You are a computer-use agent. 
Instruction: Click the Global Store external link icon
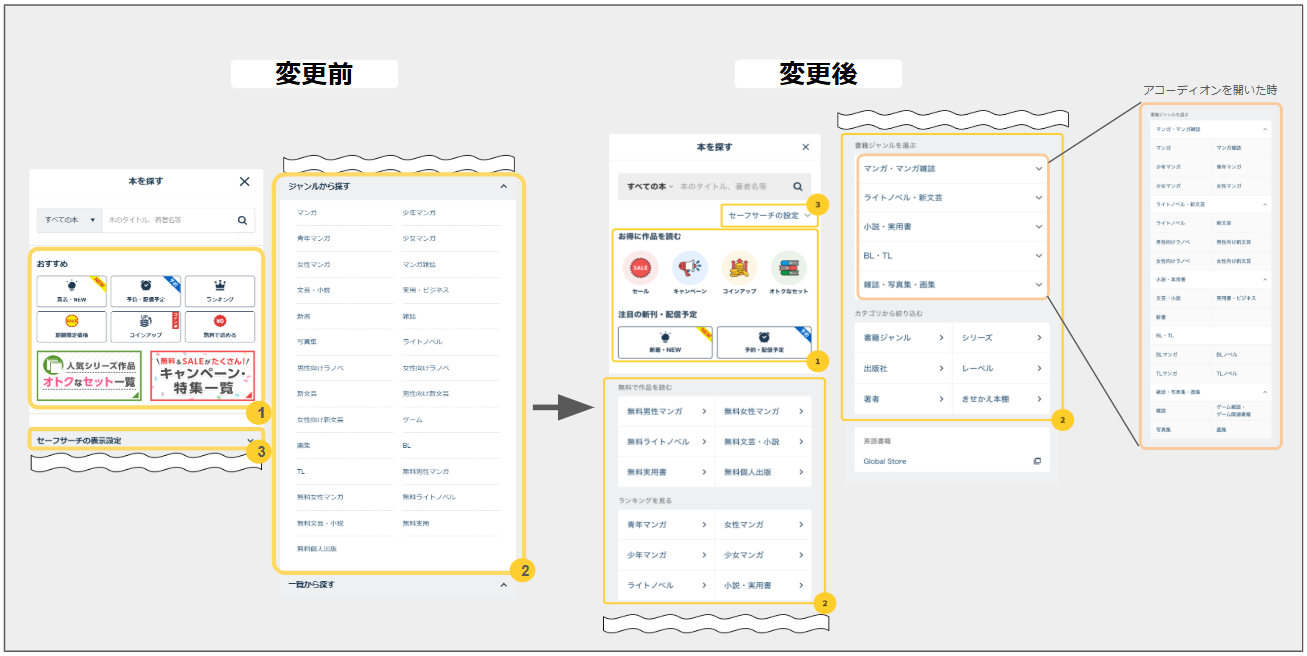coord(1037,461)
